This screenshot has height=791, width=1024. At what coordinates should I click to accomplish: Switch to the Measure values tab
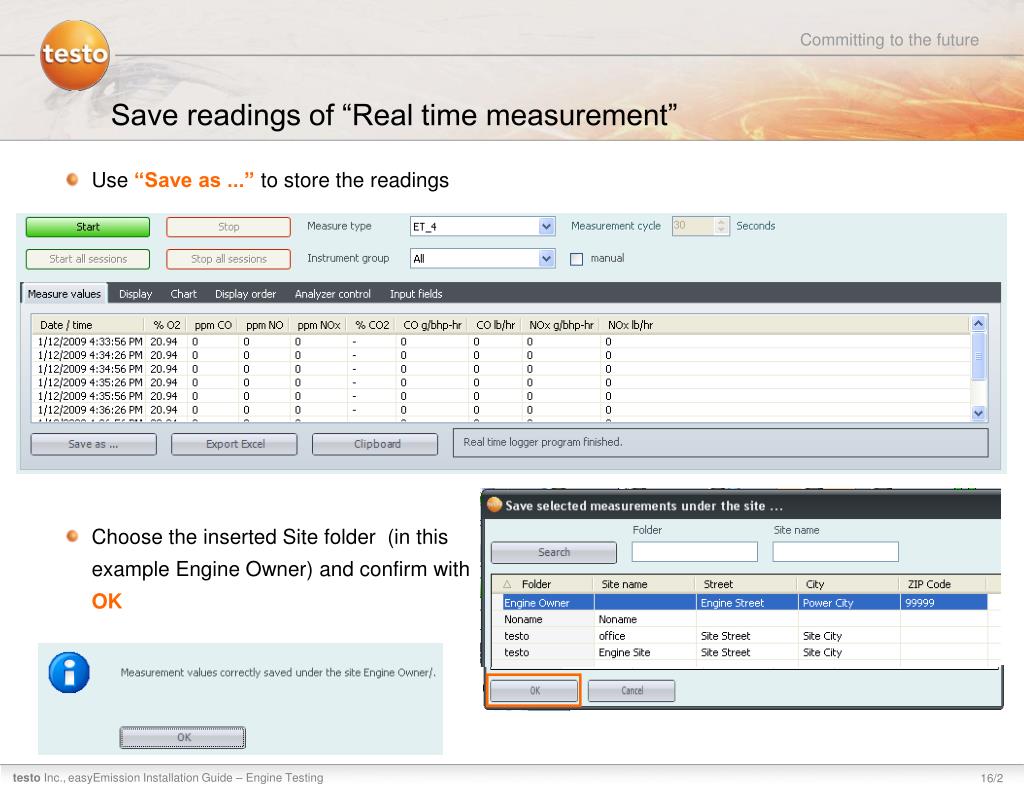[x=64, y=294]
